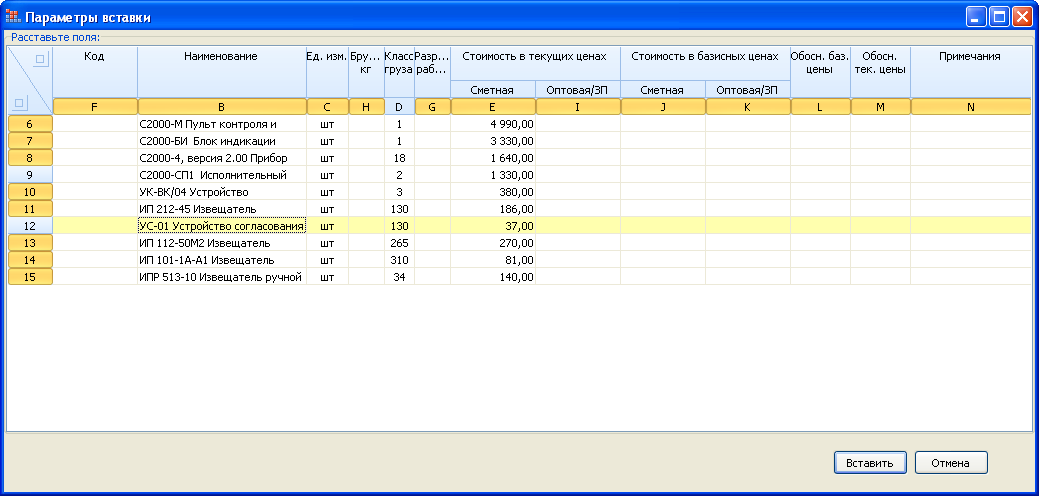This screenshot has width=1039, height=496.
Task: Close the Параметры вставки window
Action: pyautogui.click(x=1022, y=17)
